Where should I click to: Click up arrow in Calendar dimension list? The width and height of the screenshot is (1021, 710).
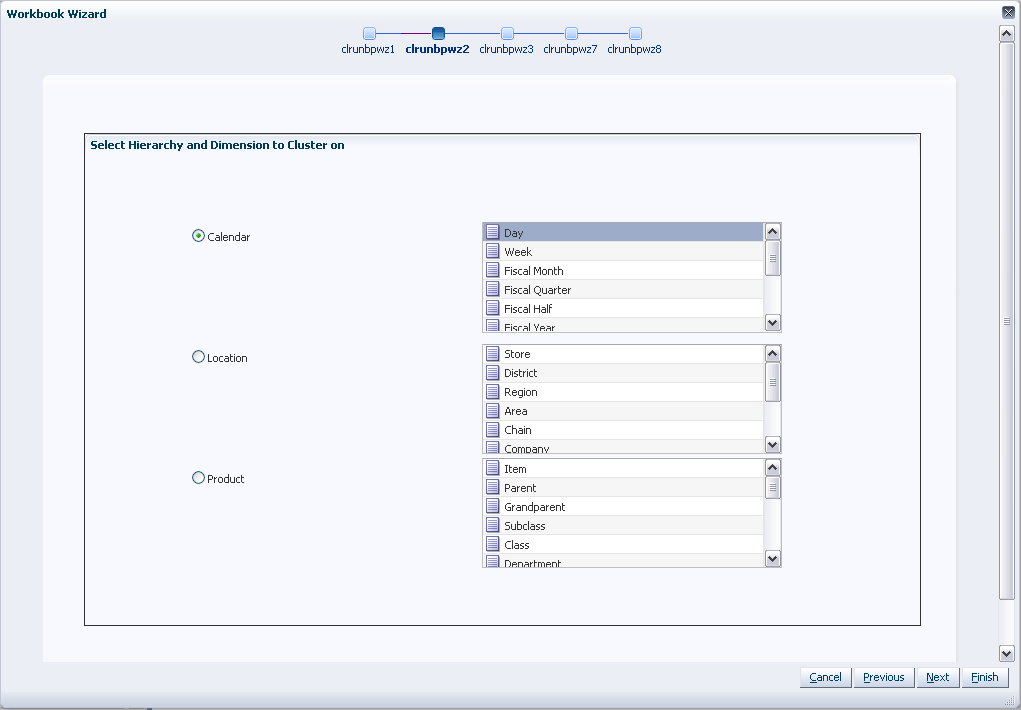[x=772, y=231]
